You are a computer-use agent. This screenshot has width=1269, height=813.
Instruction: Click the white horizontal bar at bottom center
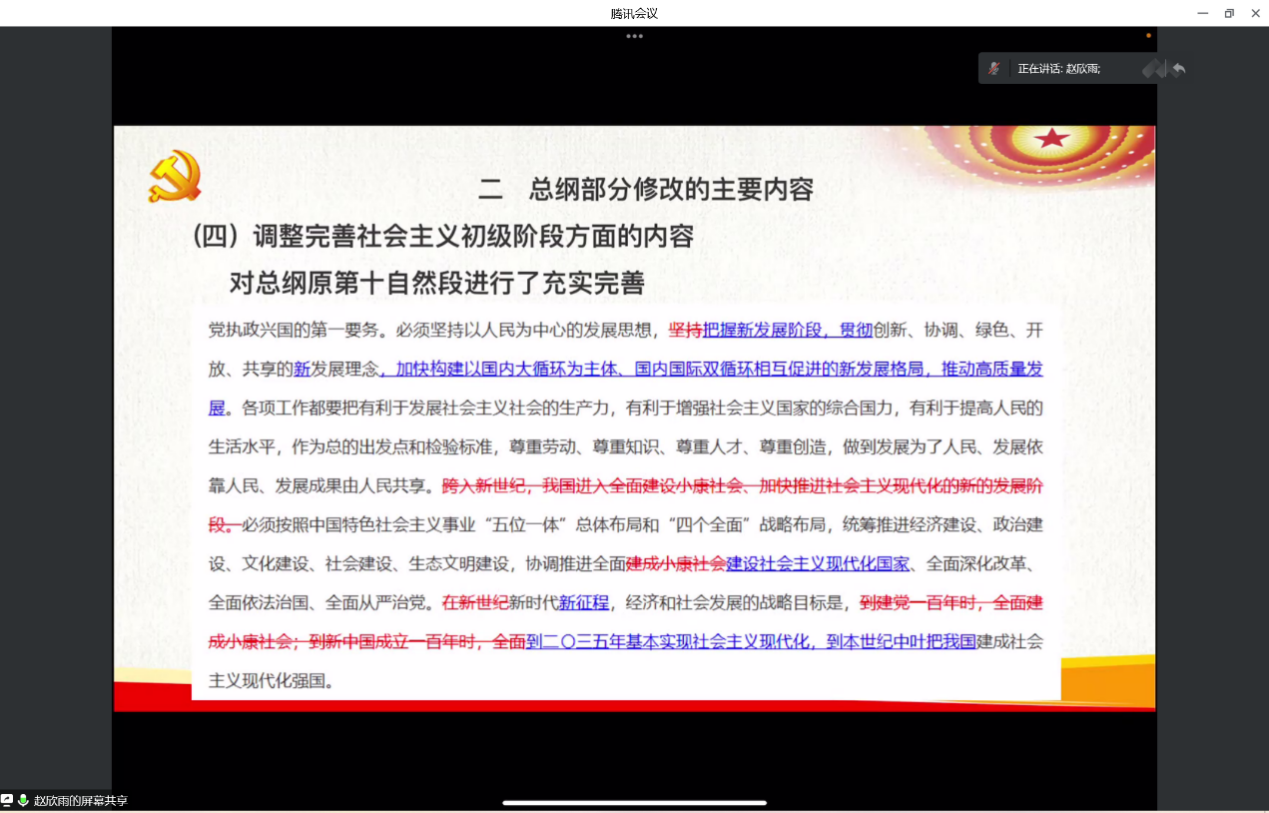point(634,802)
